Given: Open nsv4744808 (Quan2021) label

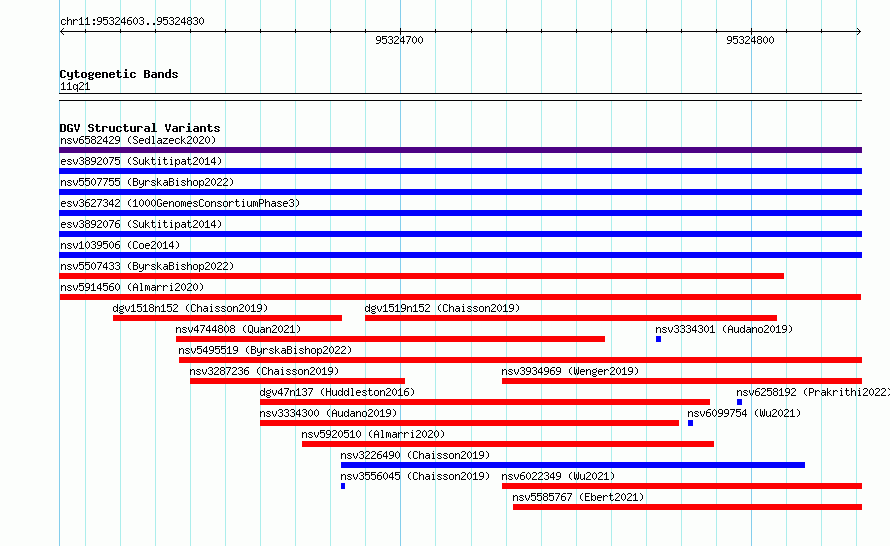Looking at the screenshot, I should tap(238, 329).
